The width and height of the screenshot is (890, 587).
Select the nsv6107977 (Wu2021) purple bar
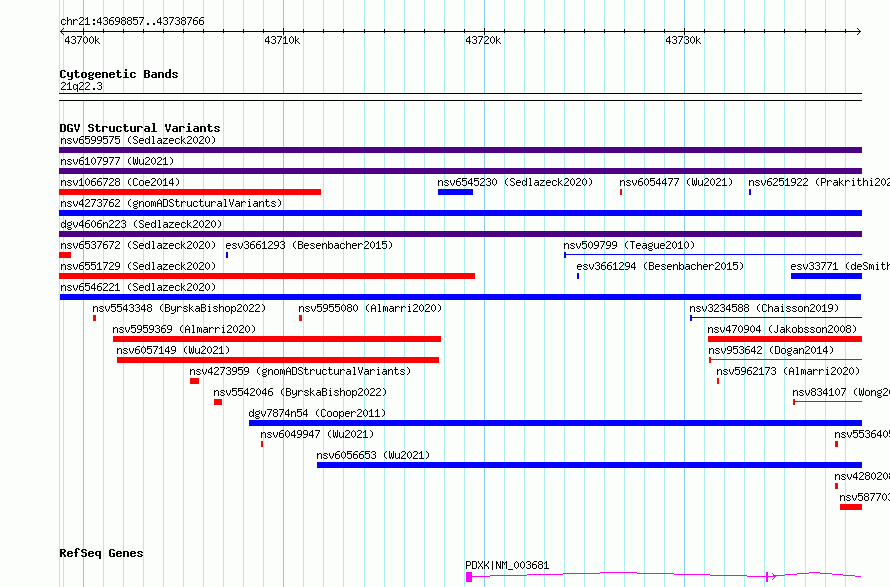460,171
